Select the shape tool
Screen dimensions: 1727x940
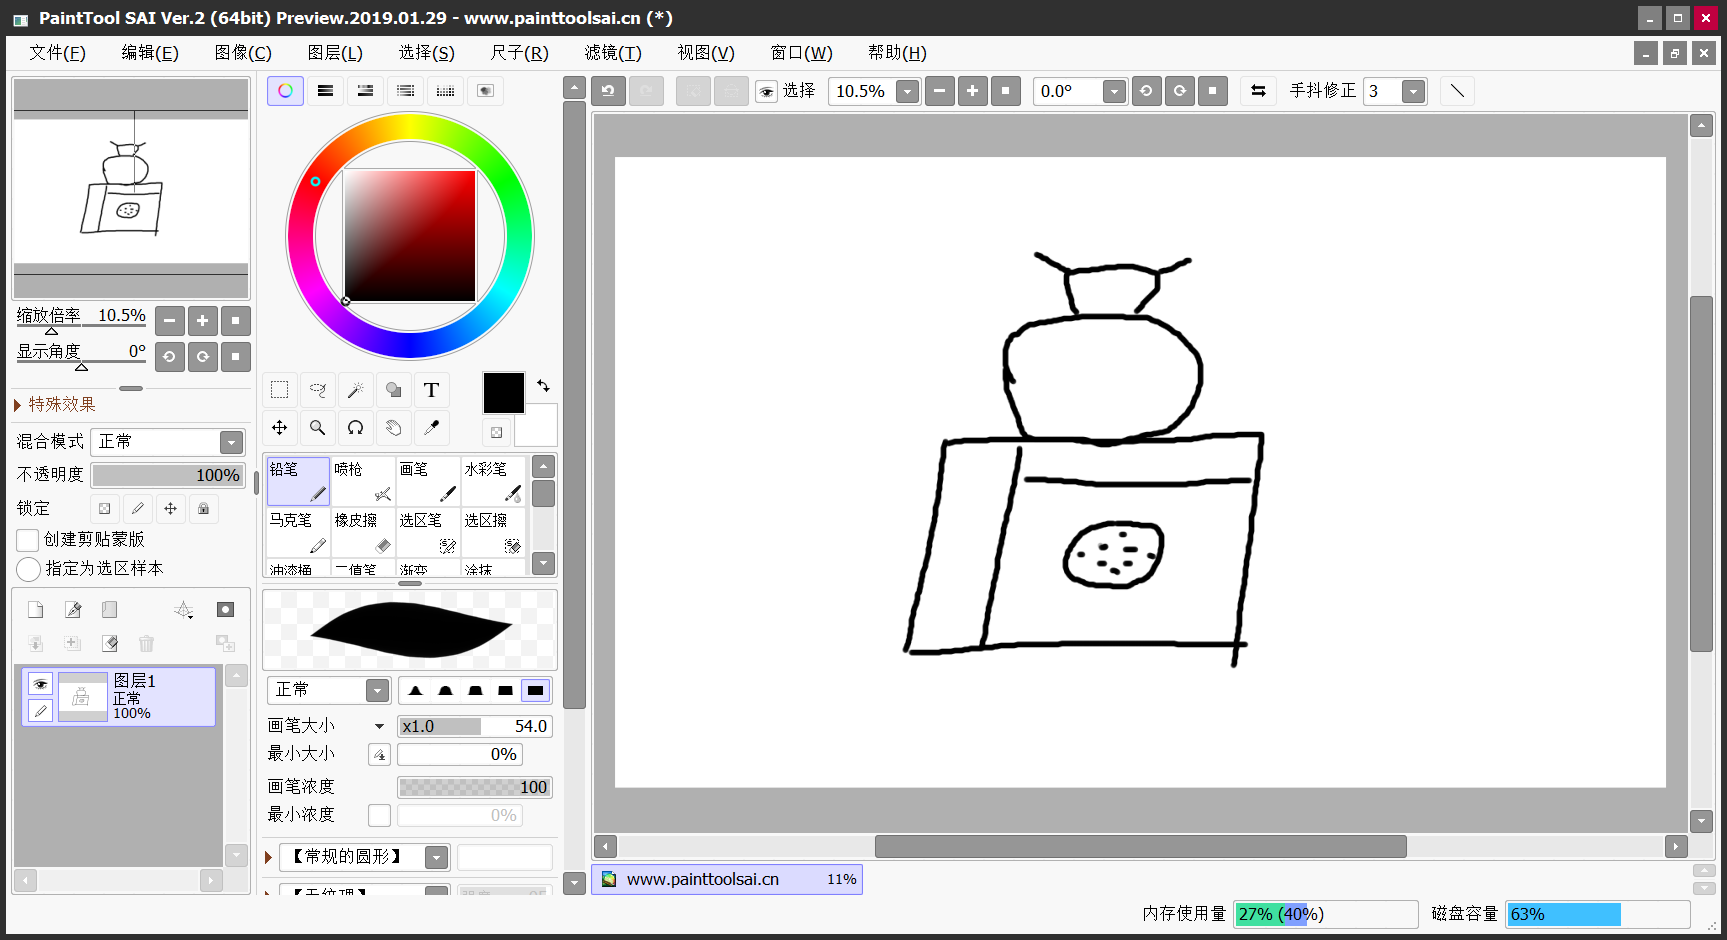coord(394,390)
